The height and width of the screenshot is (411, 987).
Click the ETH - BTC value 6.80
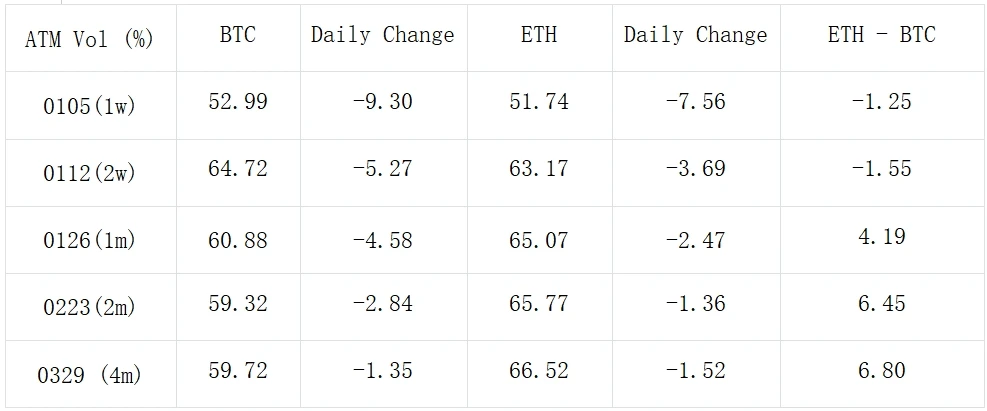tap(881, 371)
